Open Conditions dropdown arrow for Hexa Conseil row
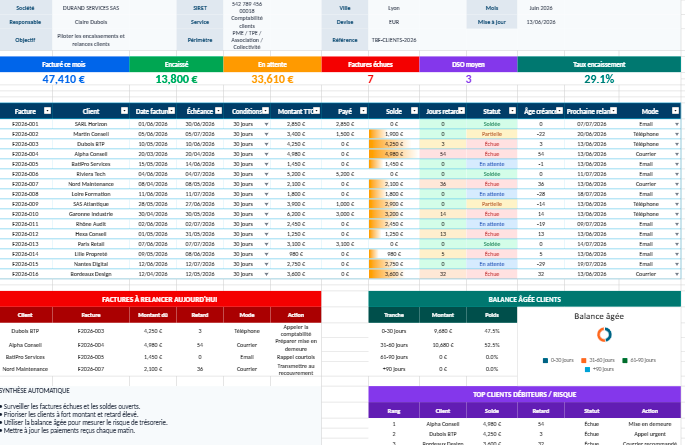The width and height of the screenshot is (685, 445). [x=266, y=234]
